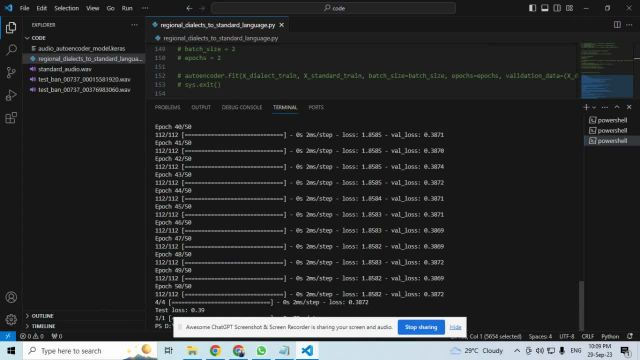Open the Go menu
Screen dimensions: 640x360
110,8
